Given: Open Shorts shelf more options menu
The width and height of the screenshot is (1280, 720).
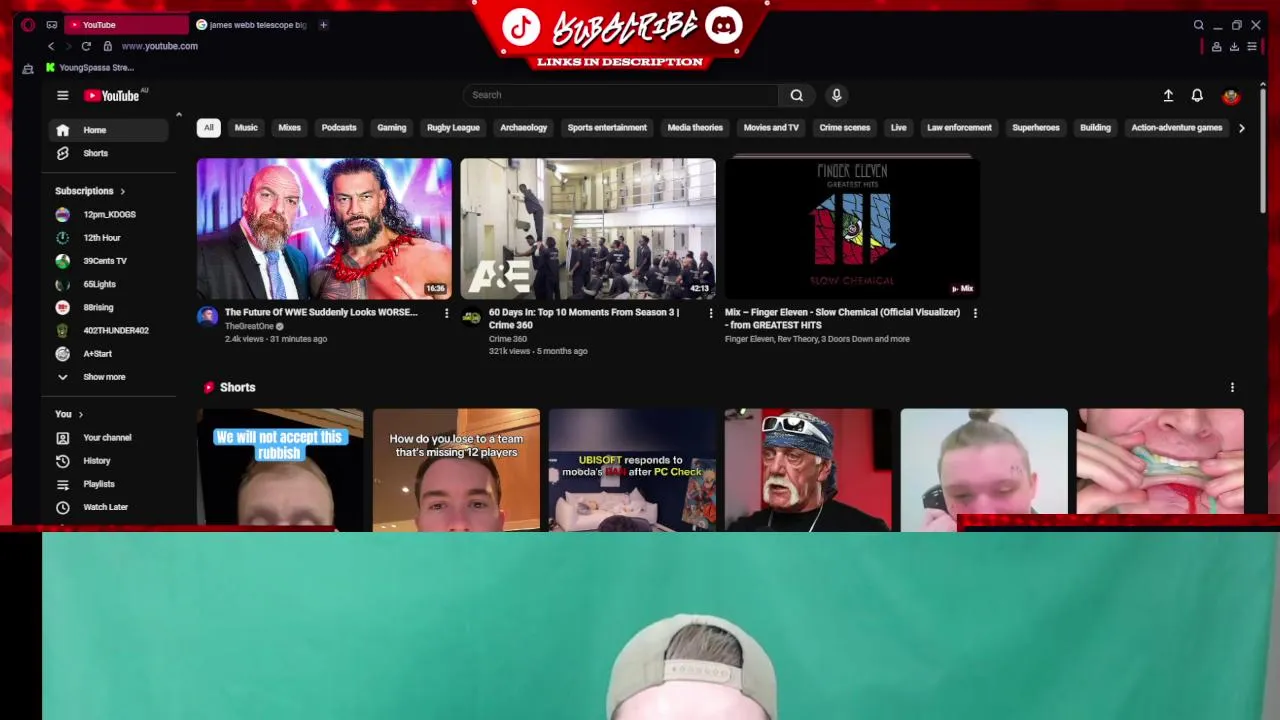Looking at the screenshot, I should click(x=1232, y=387).
